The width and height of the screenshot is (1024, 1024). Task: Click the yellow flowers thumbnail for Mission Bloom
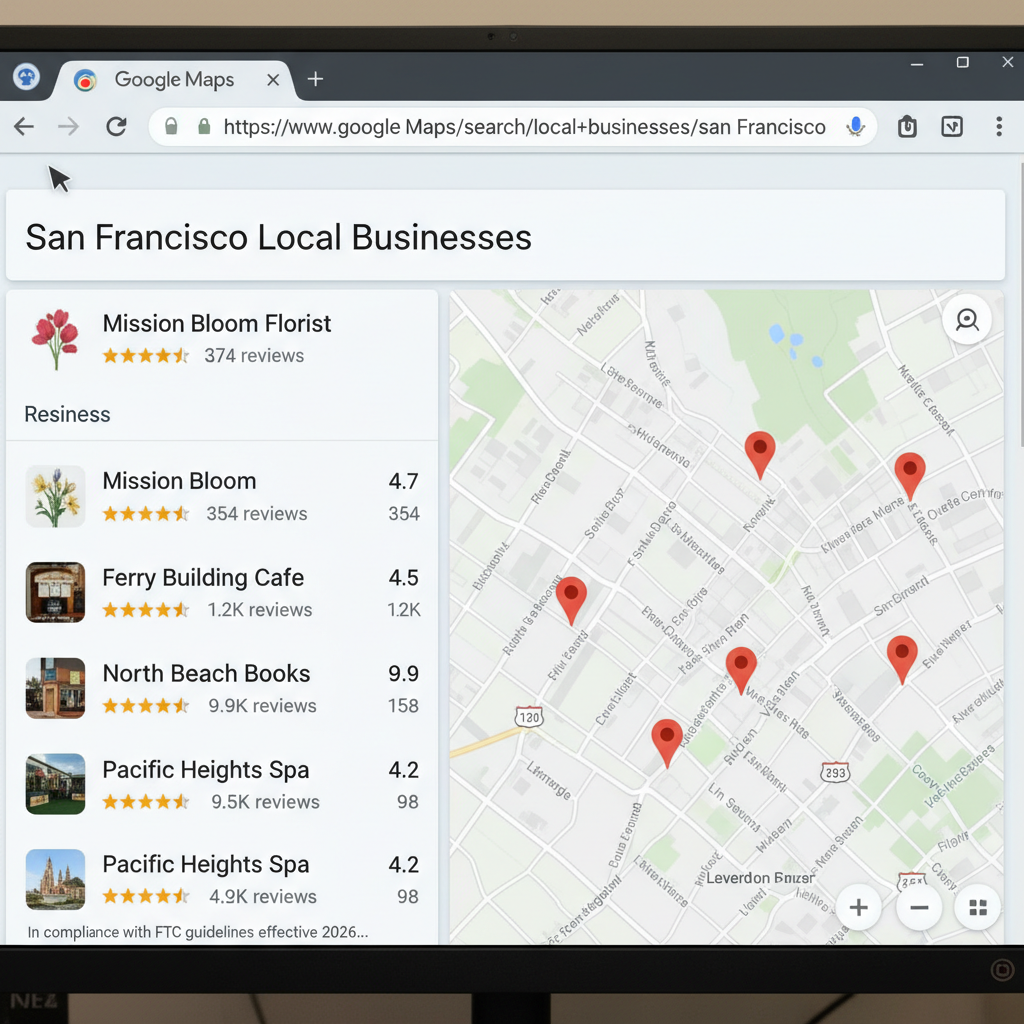point(56,496)
